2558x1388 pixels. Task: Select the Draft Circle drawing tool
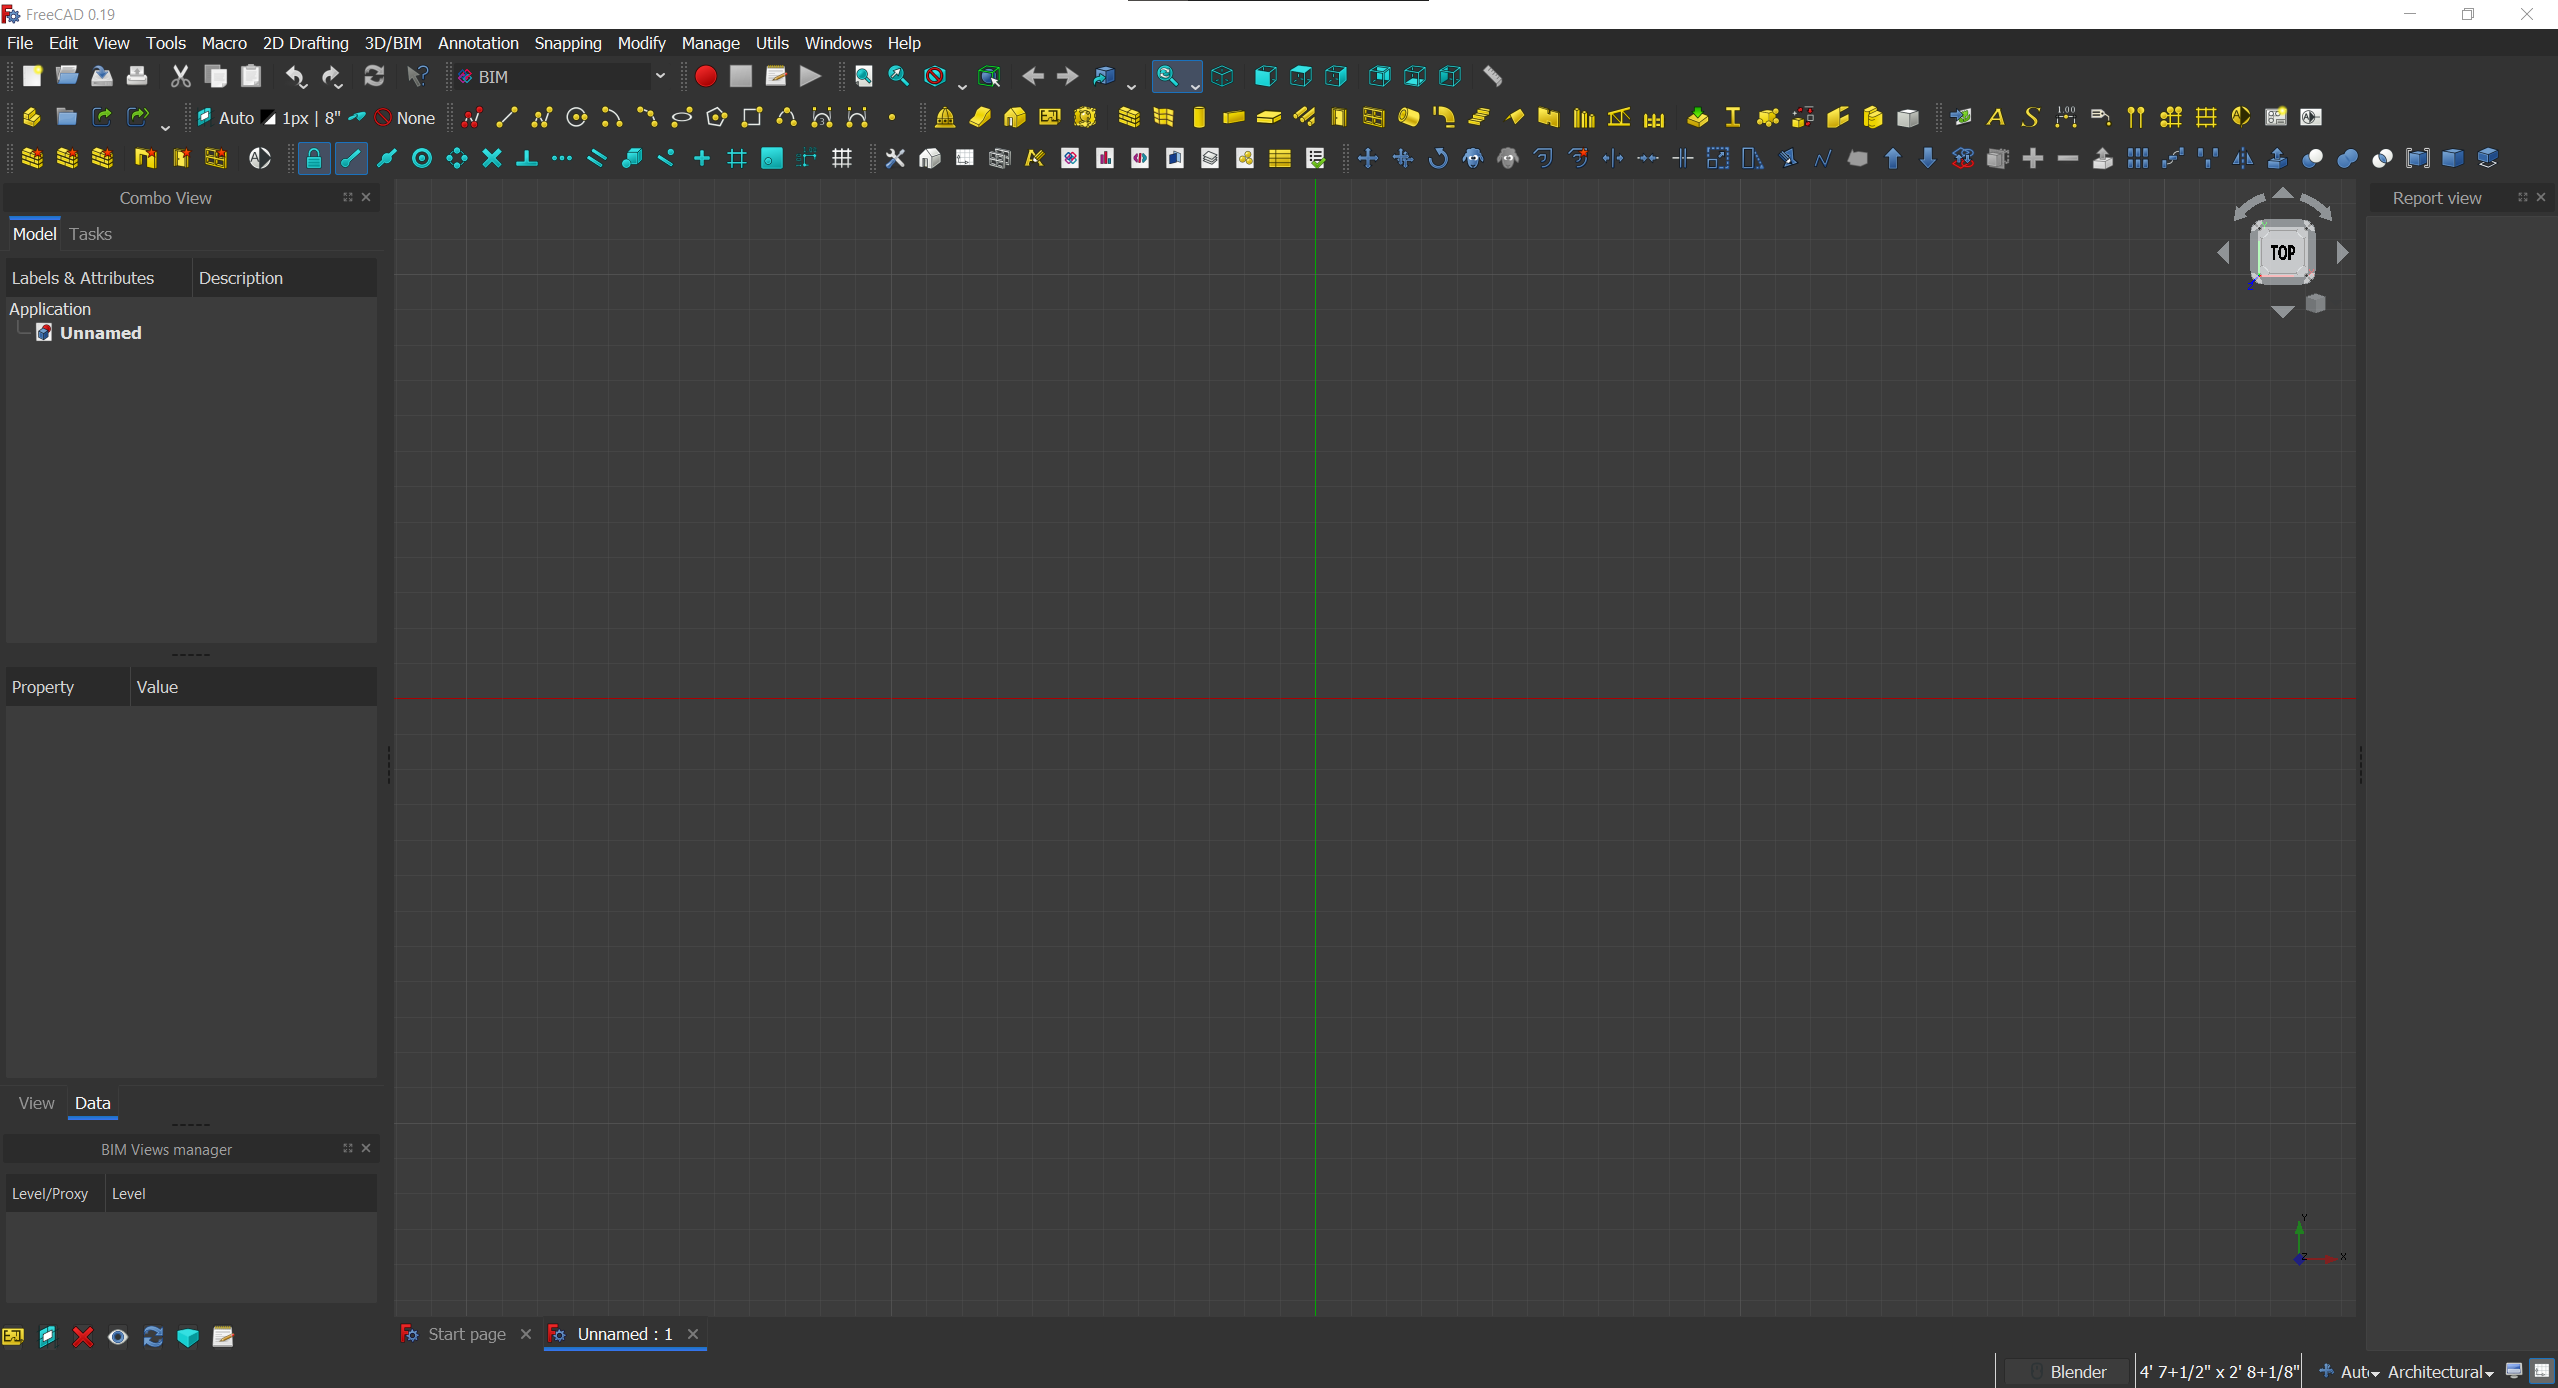tap(576, 118)
